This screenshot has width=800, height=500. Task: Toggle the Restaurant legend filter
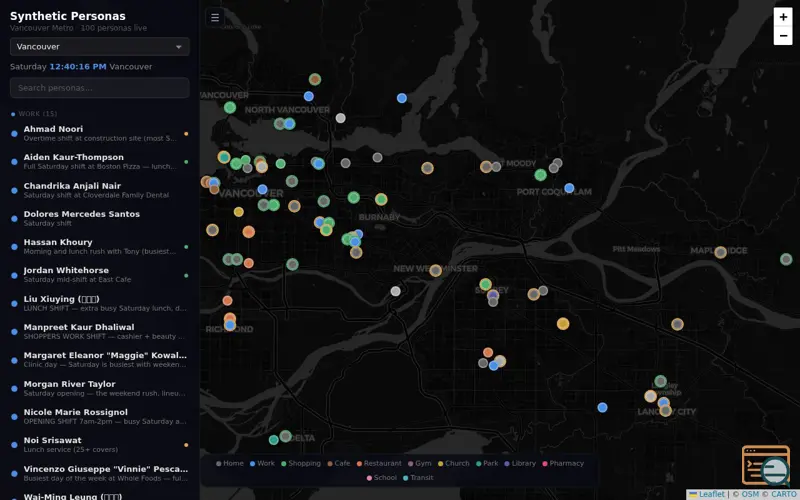(379, 463)
